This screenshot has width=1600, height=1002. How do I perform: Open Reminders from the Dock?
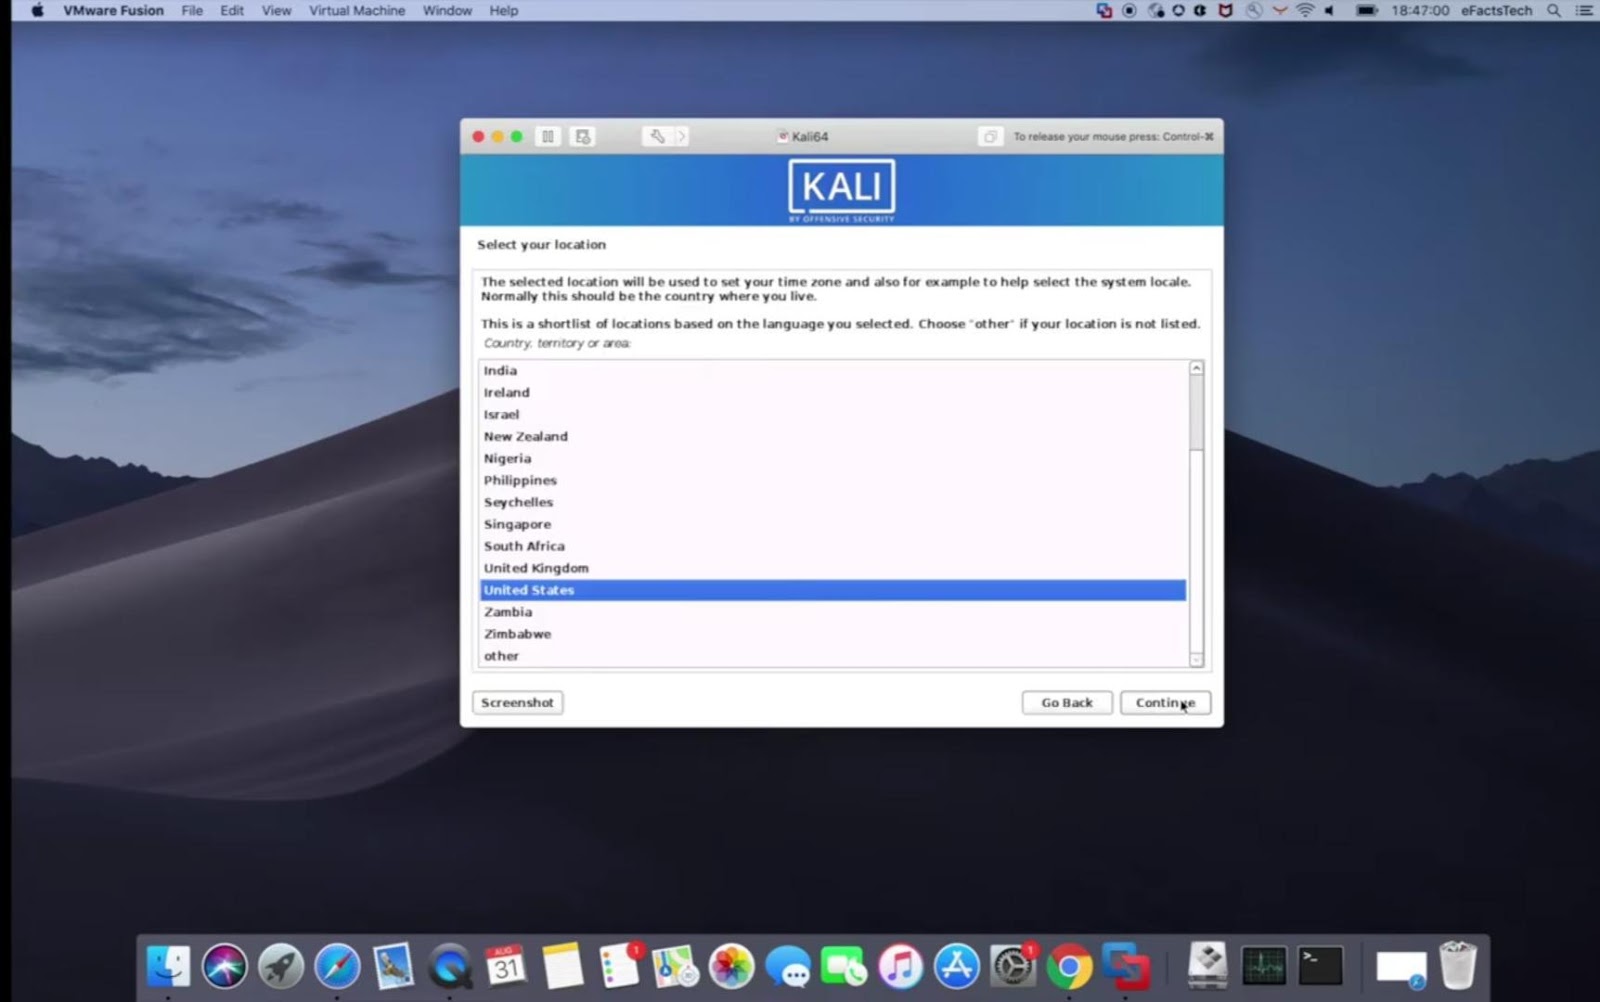click(x=619, y=967)
